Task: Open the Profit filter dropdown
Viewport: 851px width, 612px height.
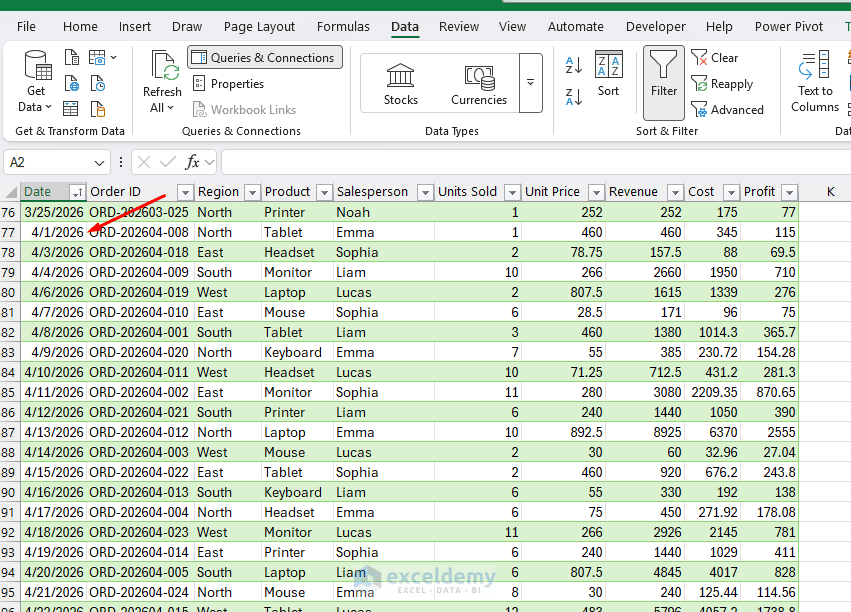Action: pos(790,192)
